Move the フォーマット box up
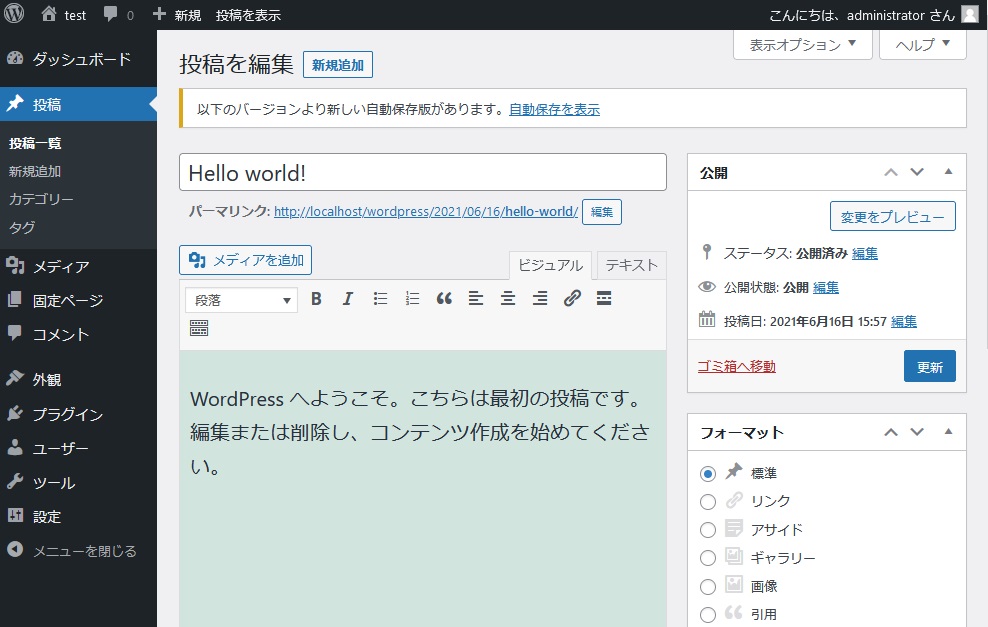This screenshot has height=627, width=988. 890,432
